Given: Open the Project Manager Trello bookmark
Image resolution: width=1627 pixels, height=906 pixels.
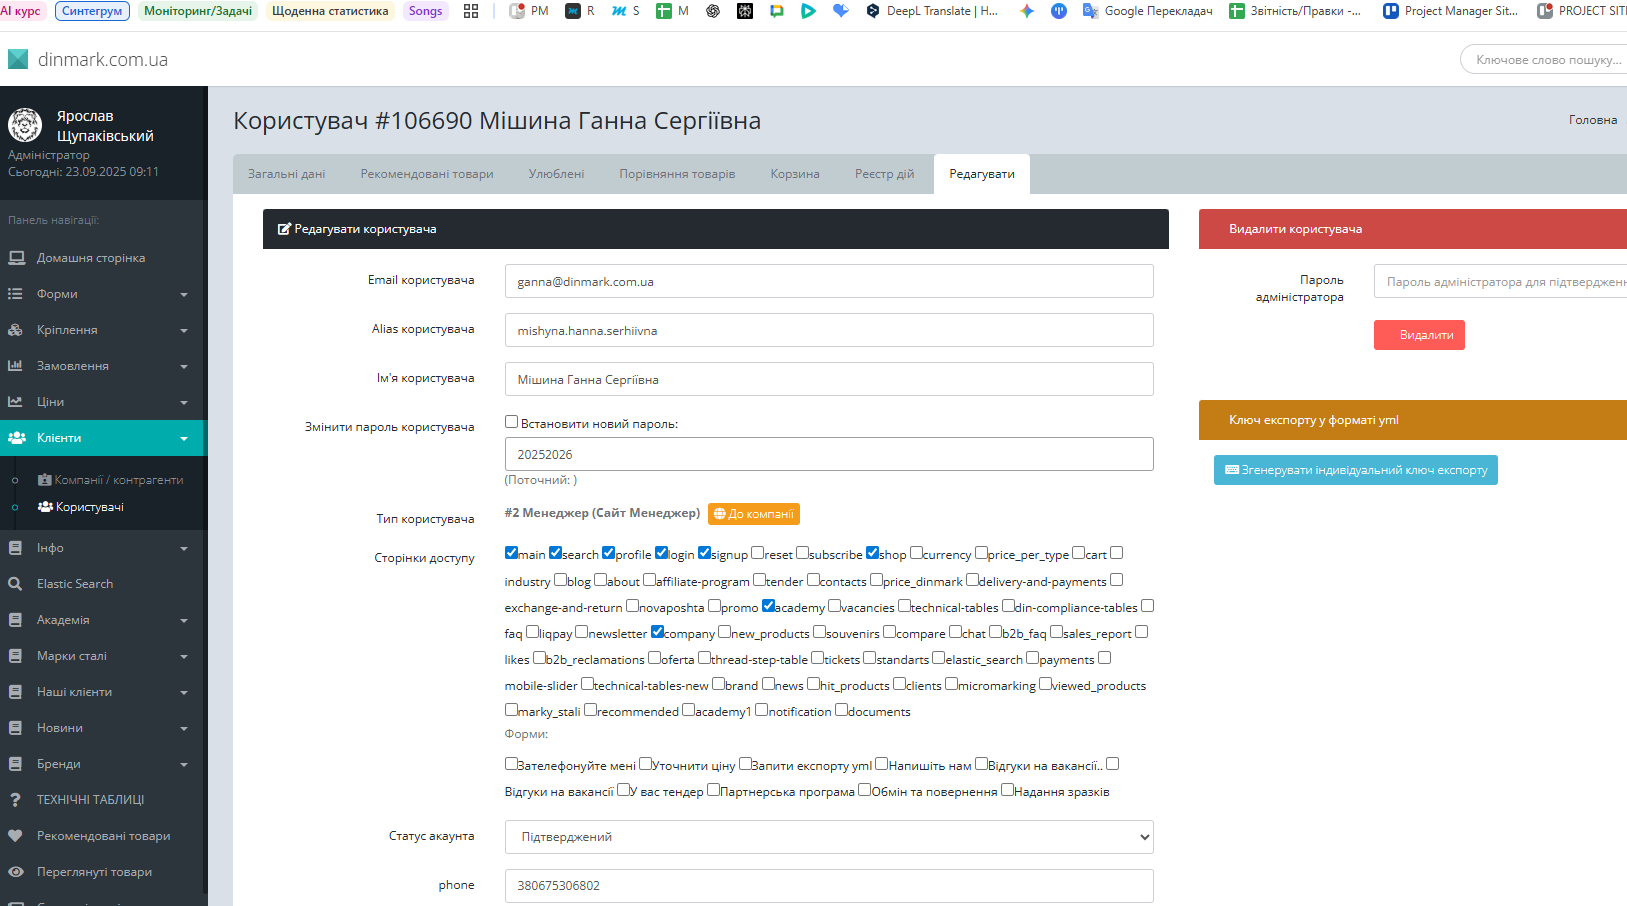Looking at the screenshot, I should pyautogui.click(x=1451, y=11).
